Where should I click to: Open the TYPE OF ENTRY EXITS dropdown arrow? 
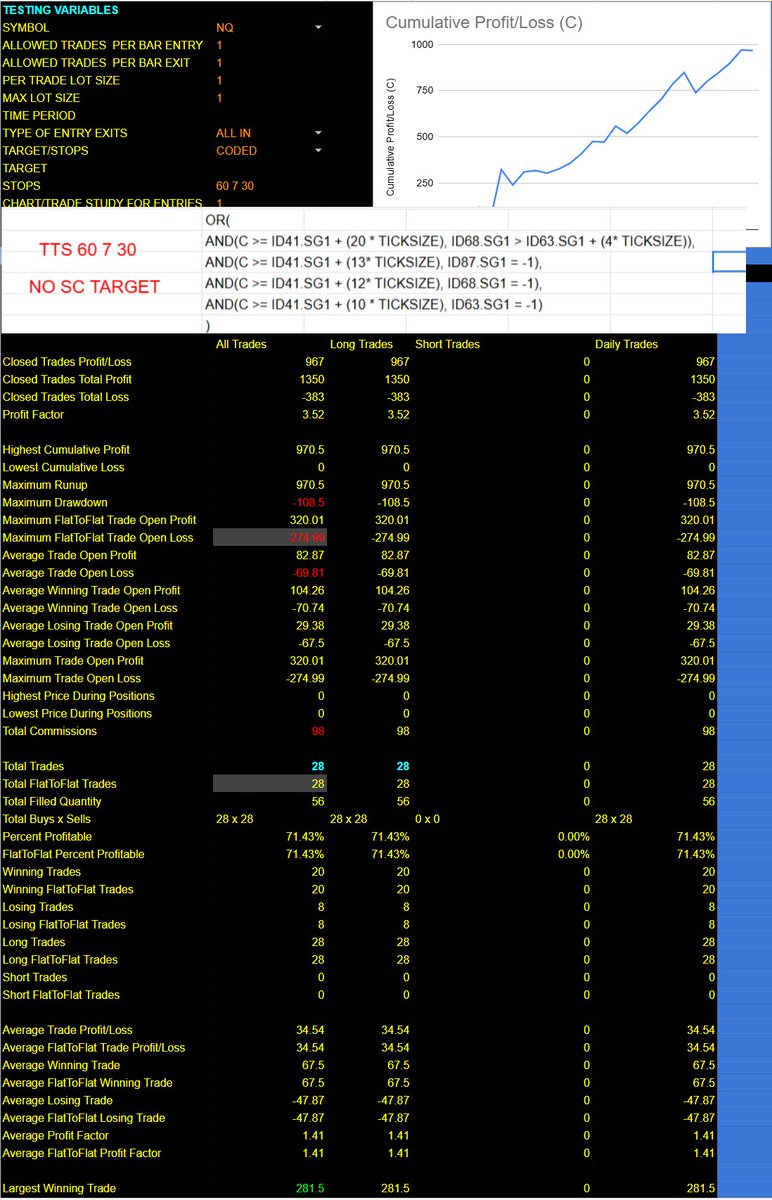[x=318, y=133]
